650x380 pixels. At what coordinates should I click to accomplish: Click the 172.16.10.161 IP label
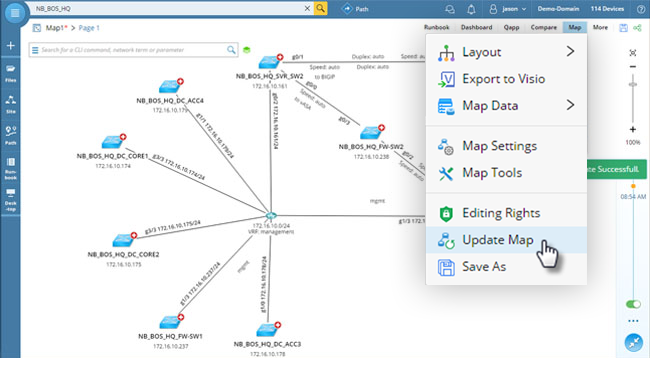click(269, 86)
